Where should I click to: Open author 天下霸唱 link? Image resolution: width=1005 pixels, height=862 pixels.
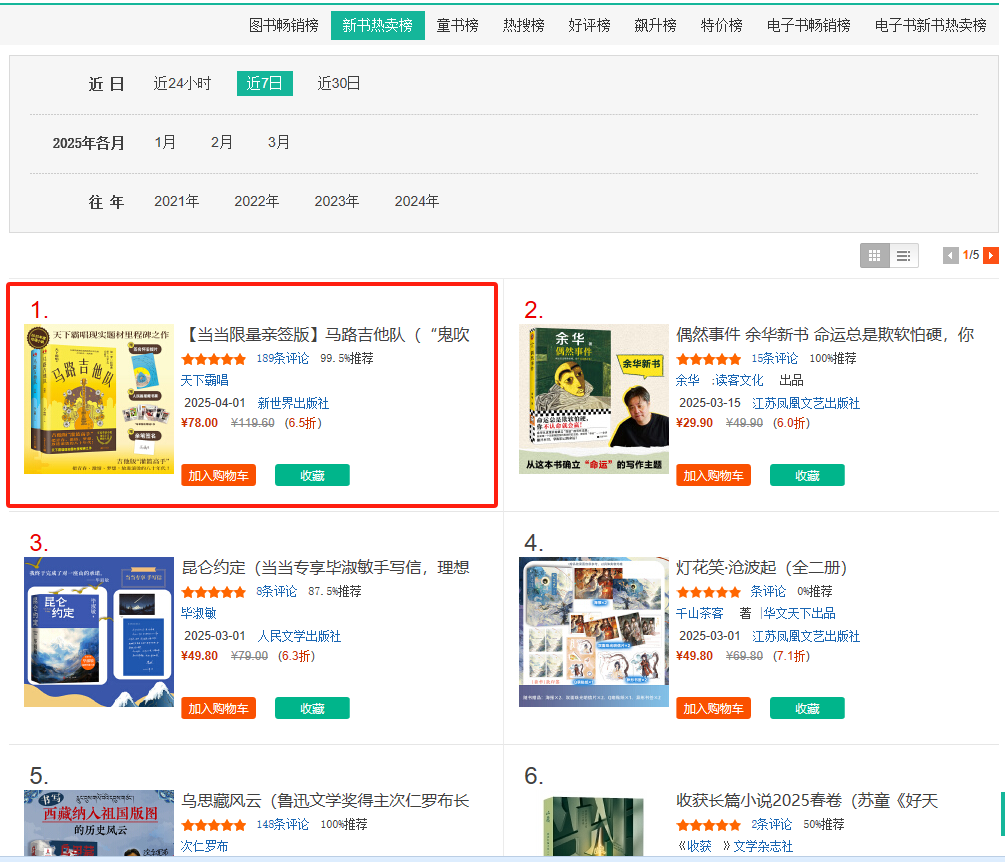(204, 381)
